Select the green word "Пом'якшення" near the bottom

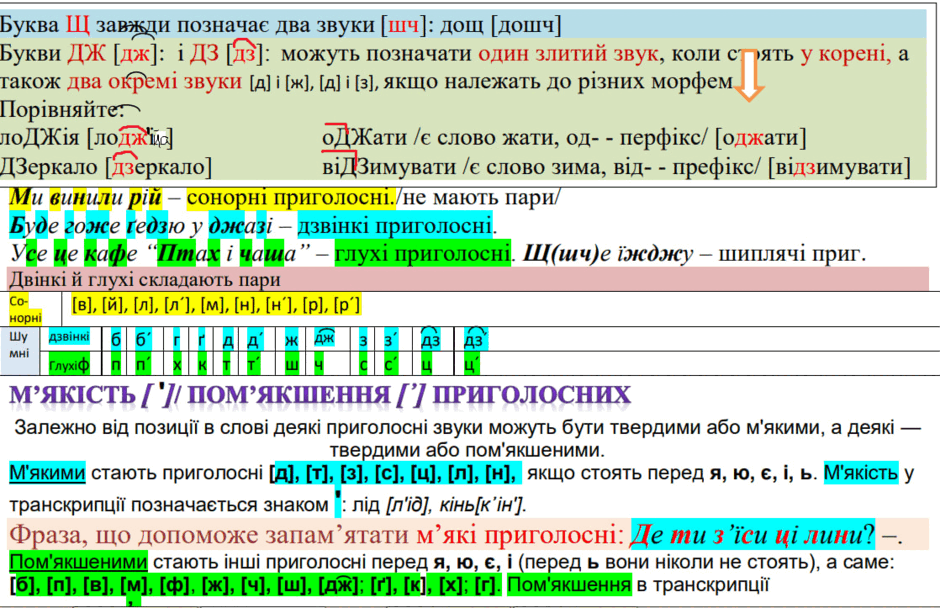pyautogui.click(x=570, y=584)
